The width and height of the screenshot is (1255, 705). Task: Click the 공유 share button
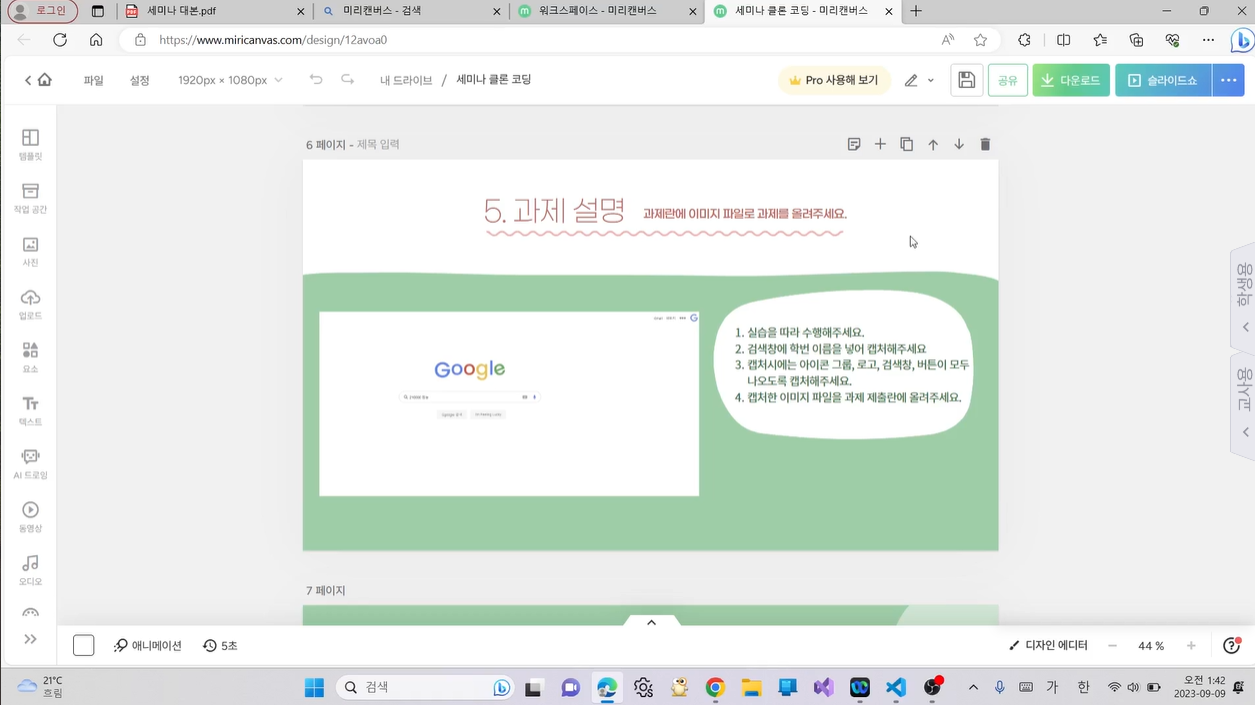(x=1007, y=80)
